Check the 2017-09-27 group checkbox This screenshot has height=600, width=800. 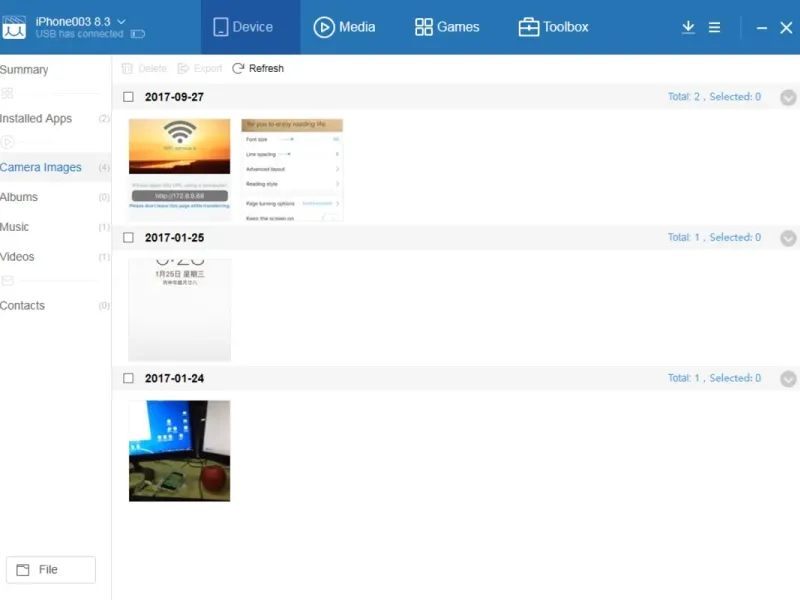(x=128, y=97)
